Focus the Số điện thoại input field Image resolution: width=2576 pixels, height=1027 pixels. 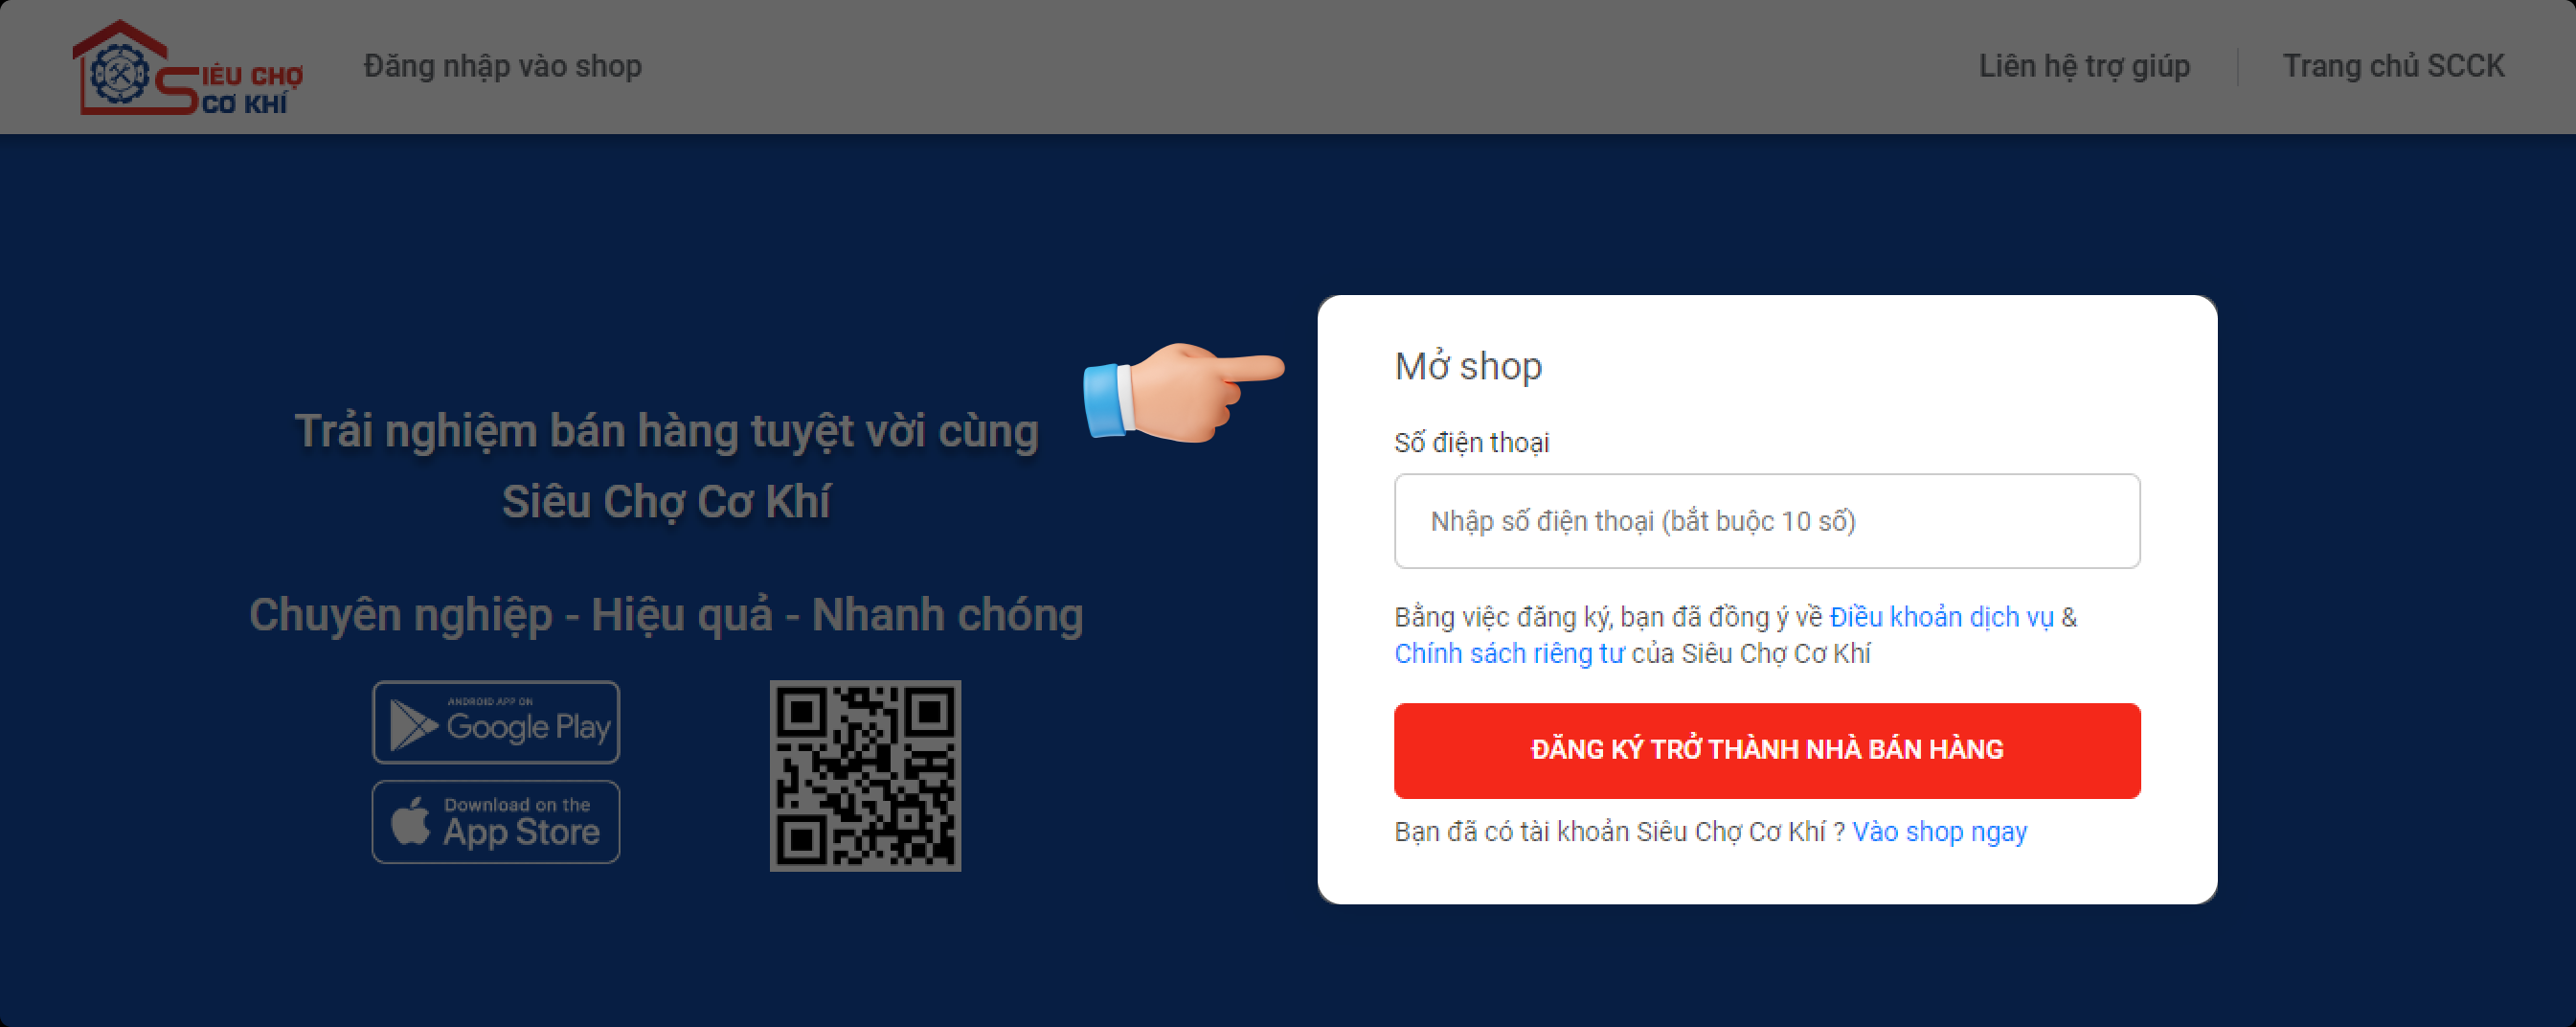(1767, 521)
